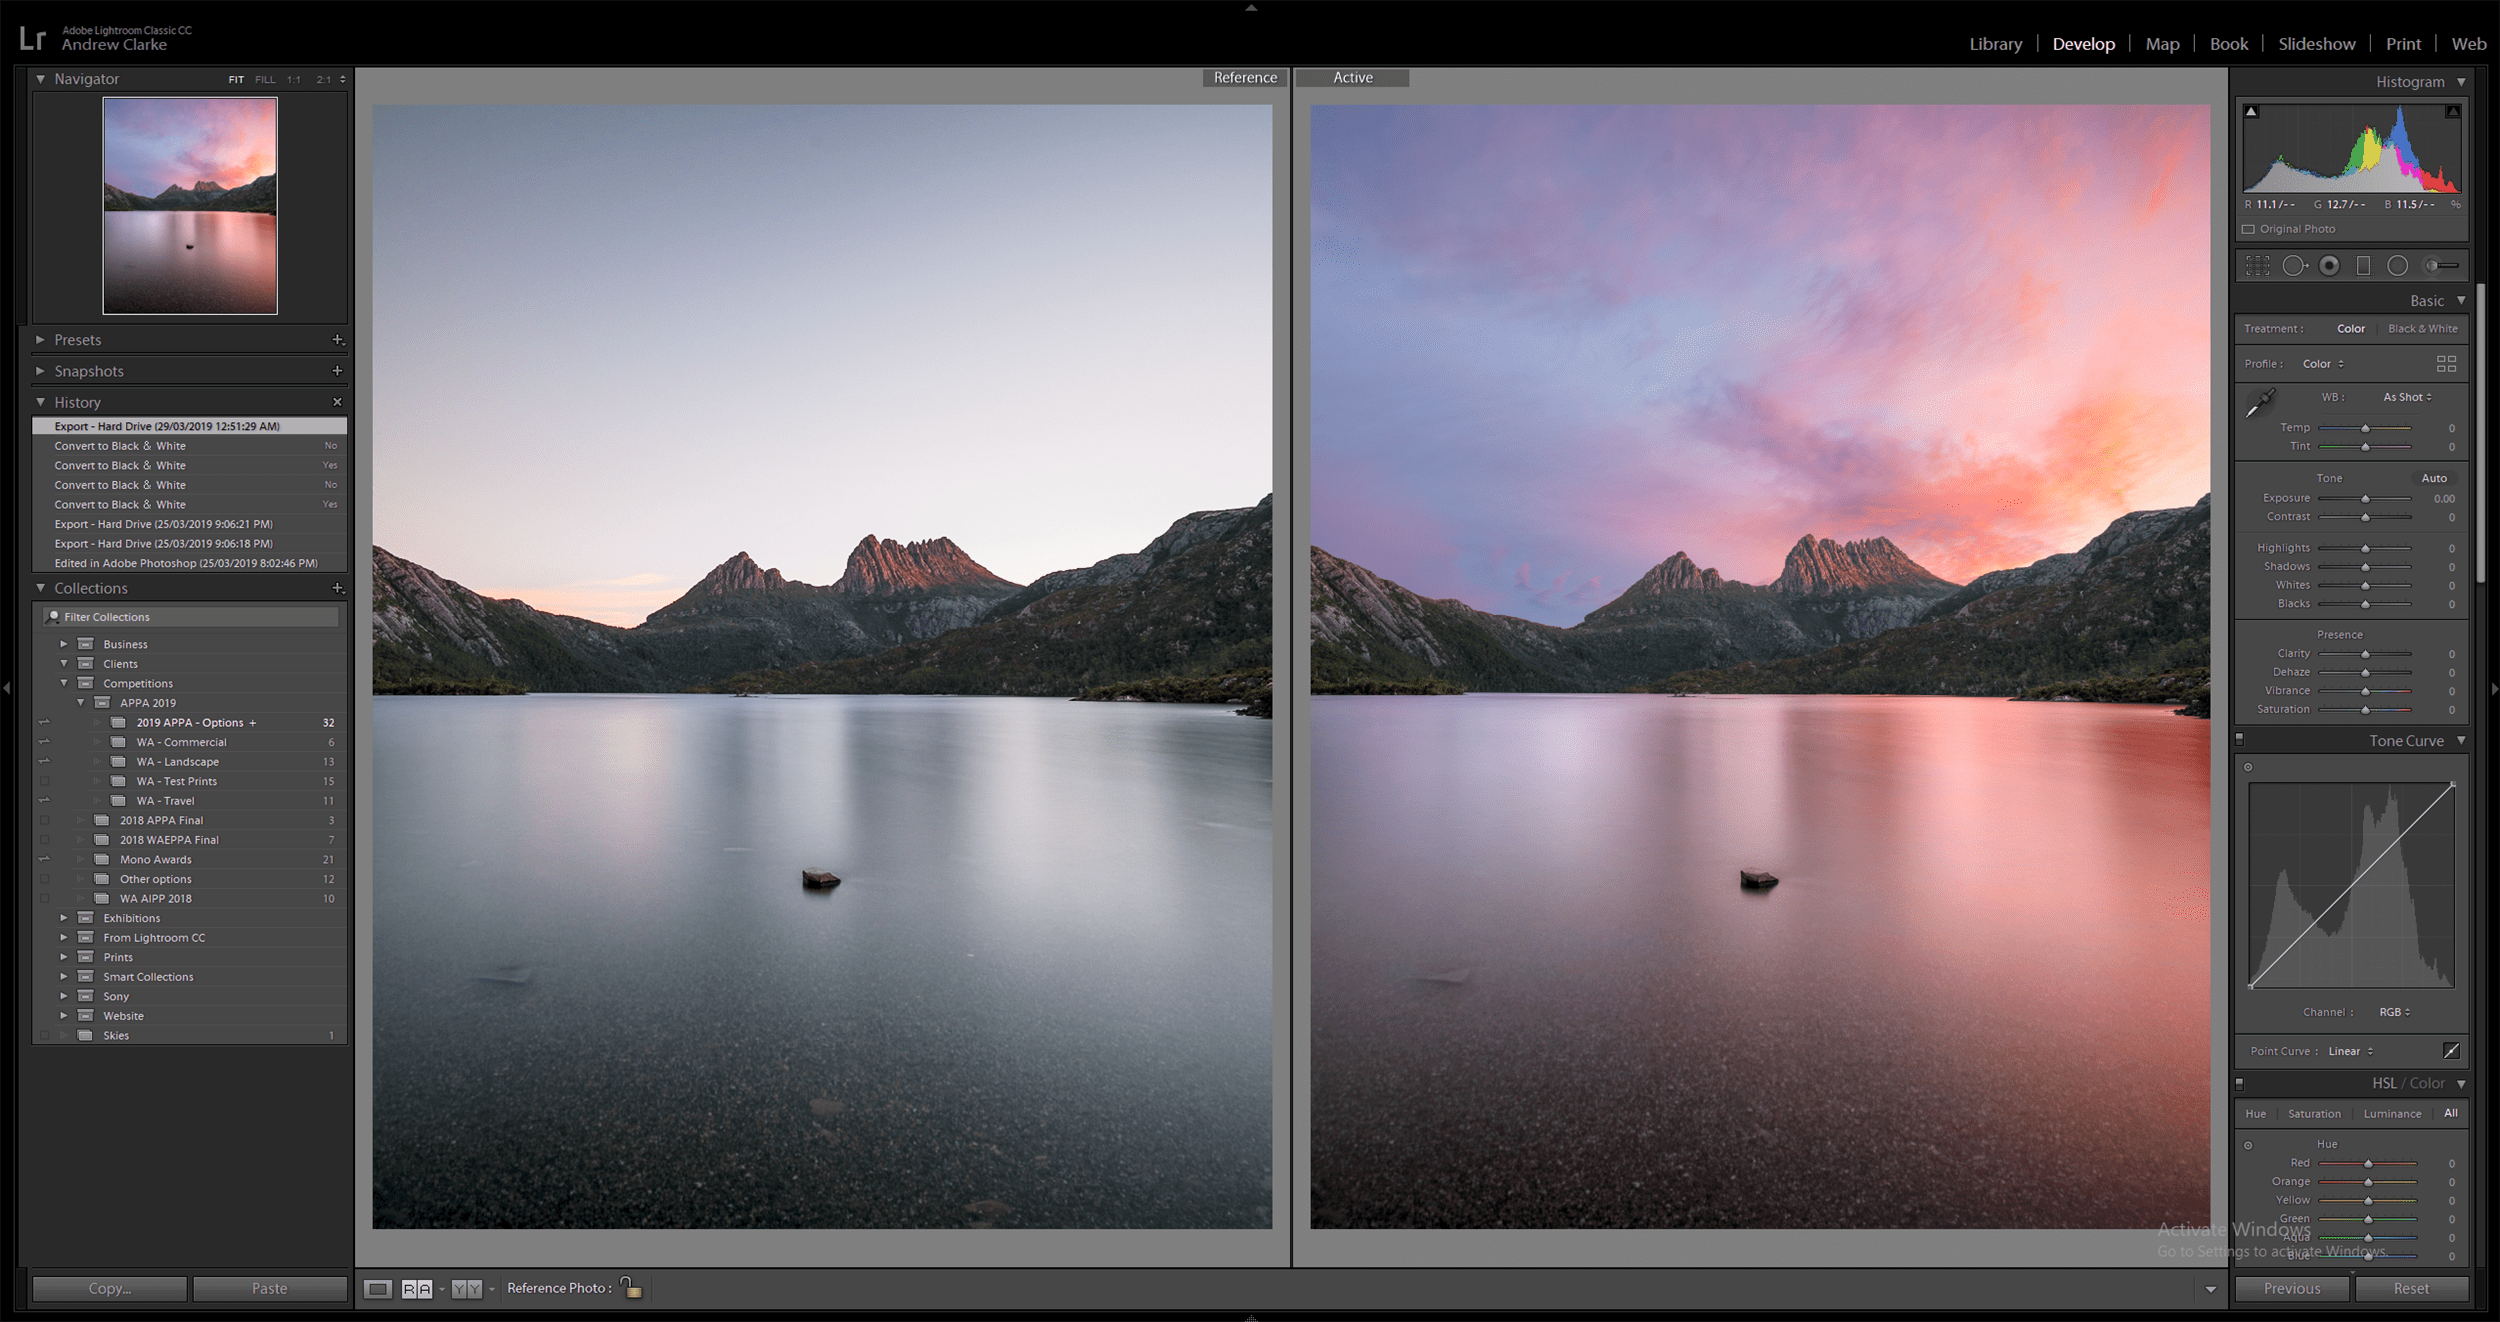This screenshot has width=2500, height=1322.
Task: Toggle the Reference Photo lock icon
Action: [631, 1288]
